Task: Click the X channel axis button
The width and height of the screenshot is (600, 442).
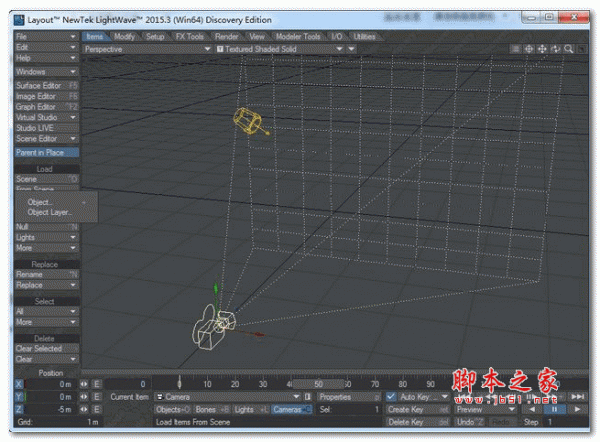Action: click(x=19, y=384)
